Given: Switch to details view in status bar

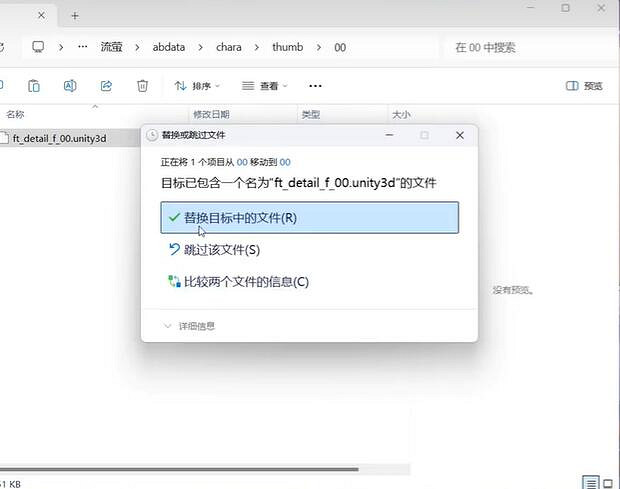Looking at the screenshot, I should [590, 482].
